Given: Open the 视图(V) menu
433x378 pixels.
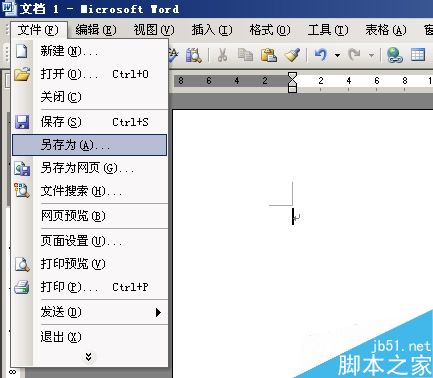Looking at the screenshot, I should coord(154,30).
